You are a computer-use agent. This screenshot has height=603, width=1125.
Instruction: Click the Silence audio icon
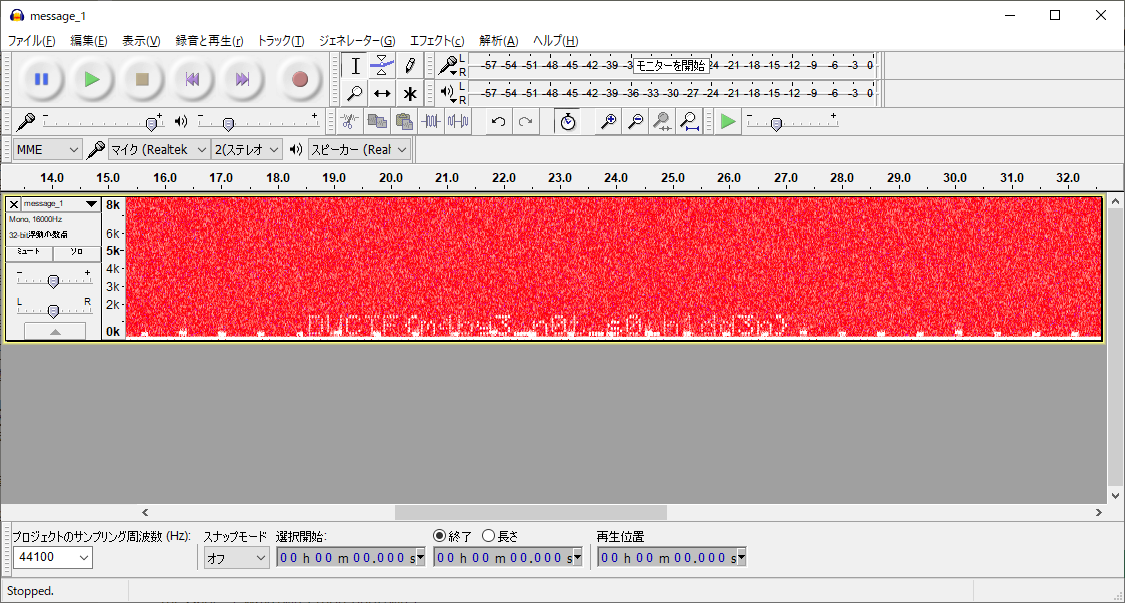tap(458, 121)
